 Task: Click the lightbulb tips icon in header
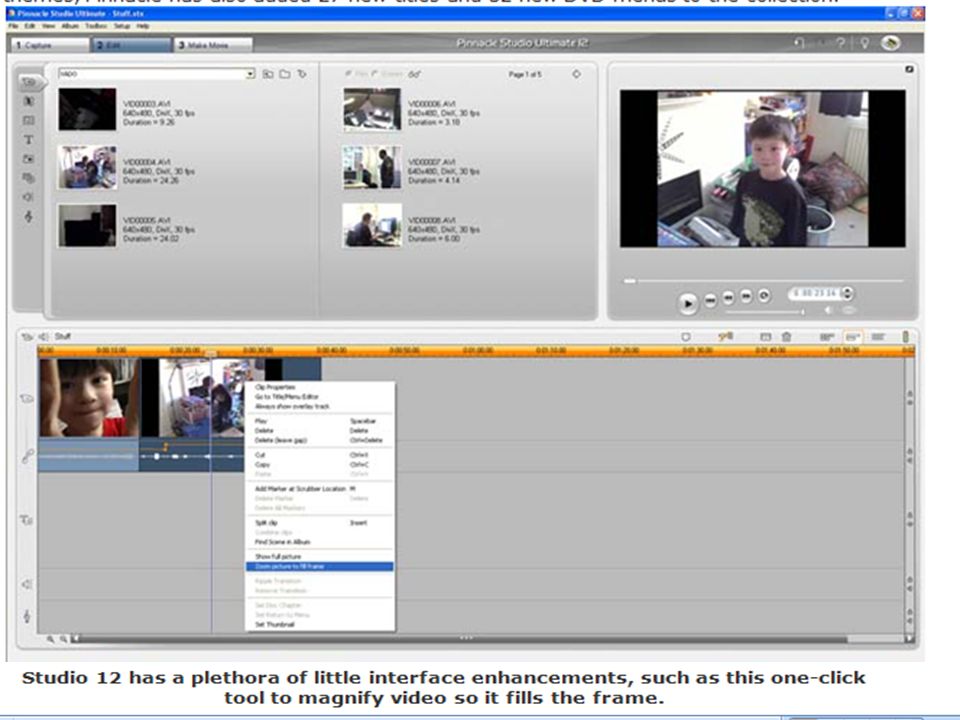pyautogui.click(x=864, y=43)
